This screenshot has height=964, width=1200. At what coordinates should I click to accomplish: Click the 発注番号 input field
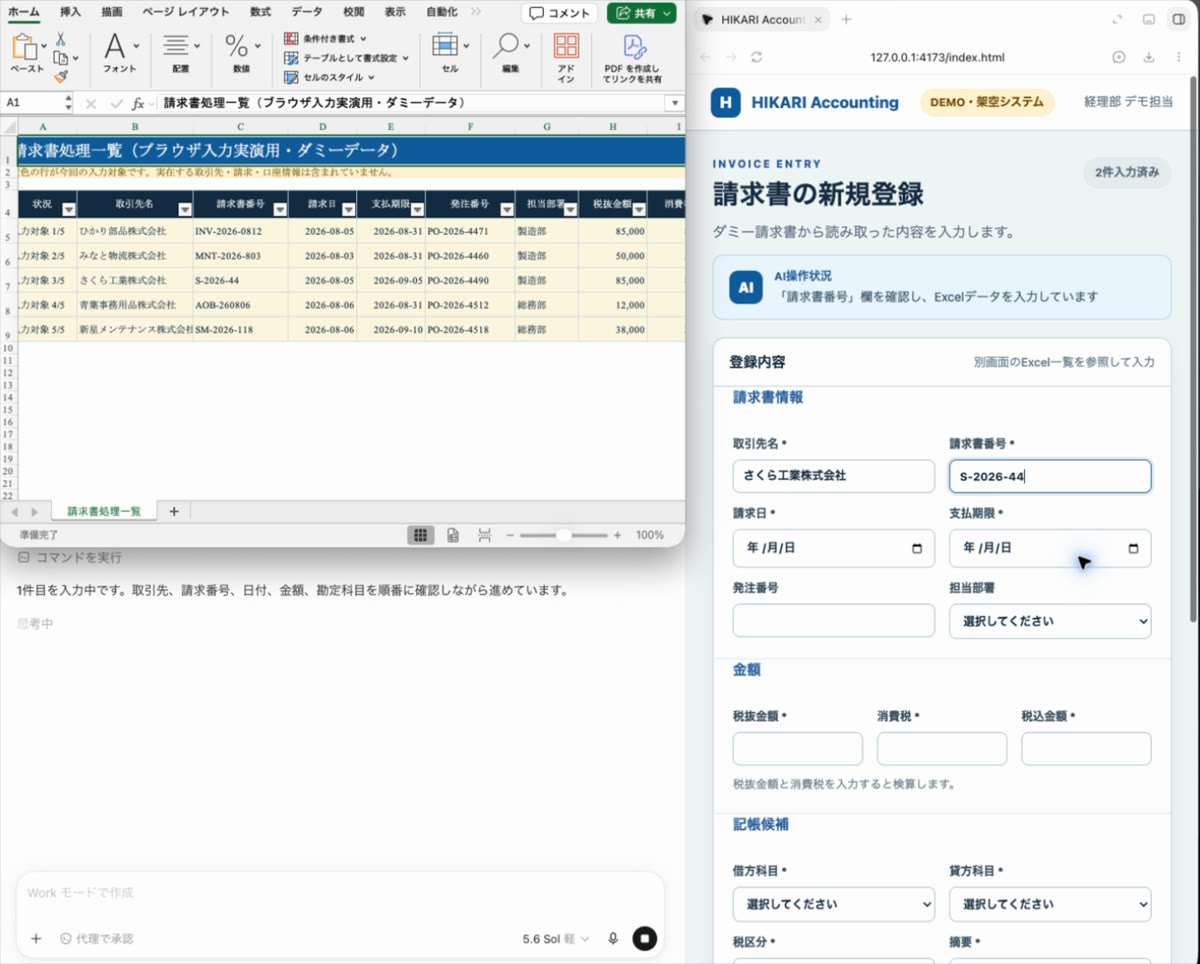click(834, 621)
